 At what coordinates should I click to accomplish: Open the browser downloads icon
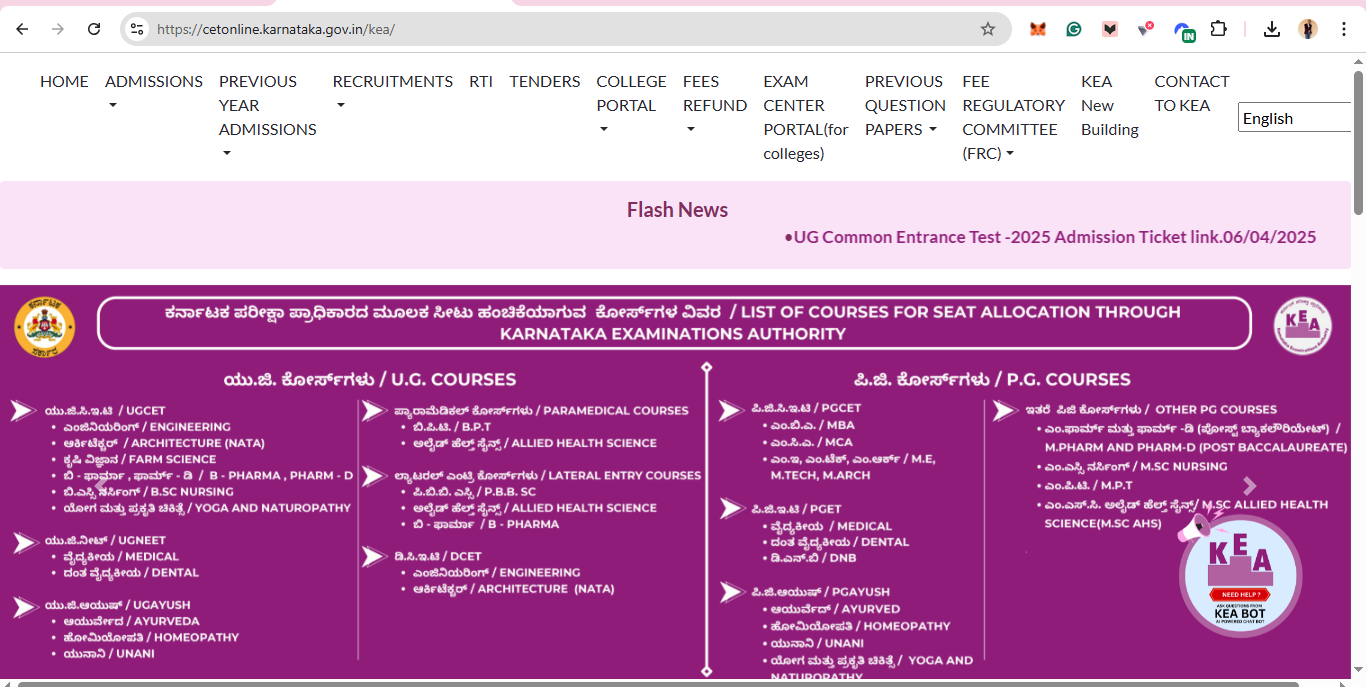1272,29
